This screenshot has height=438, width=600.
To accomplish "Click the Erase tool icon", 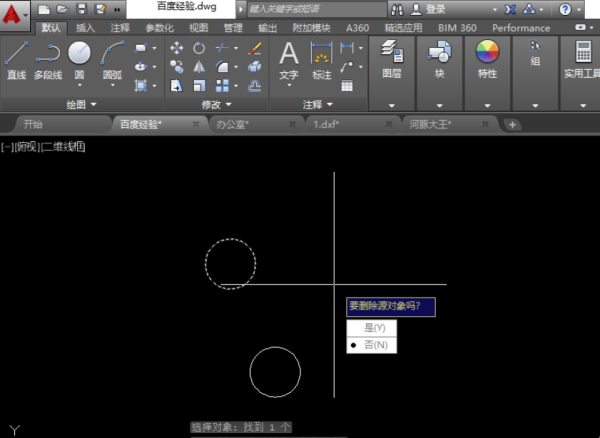I will coord(254,48).
